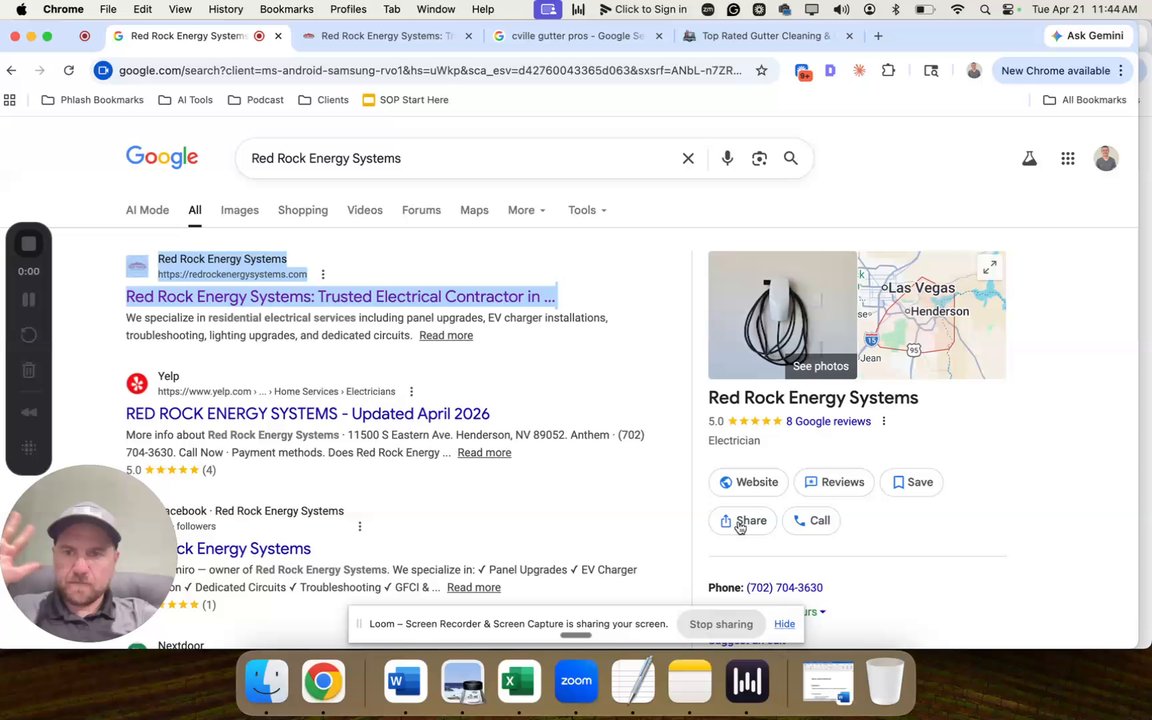The image size is (1152, 720).
Task: Bookmark this page with the star icon
Action: click(762, 71)
